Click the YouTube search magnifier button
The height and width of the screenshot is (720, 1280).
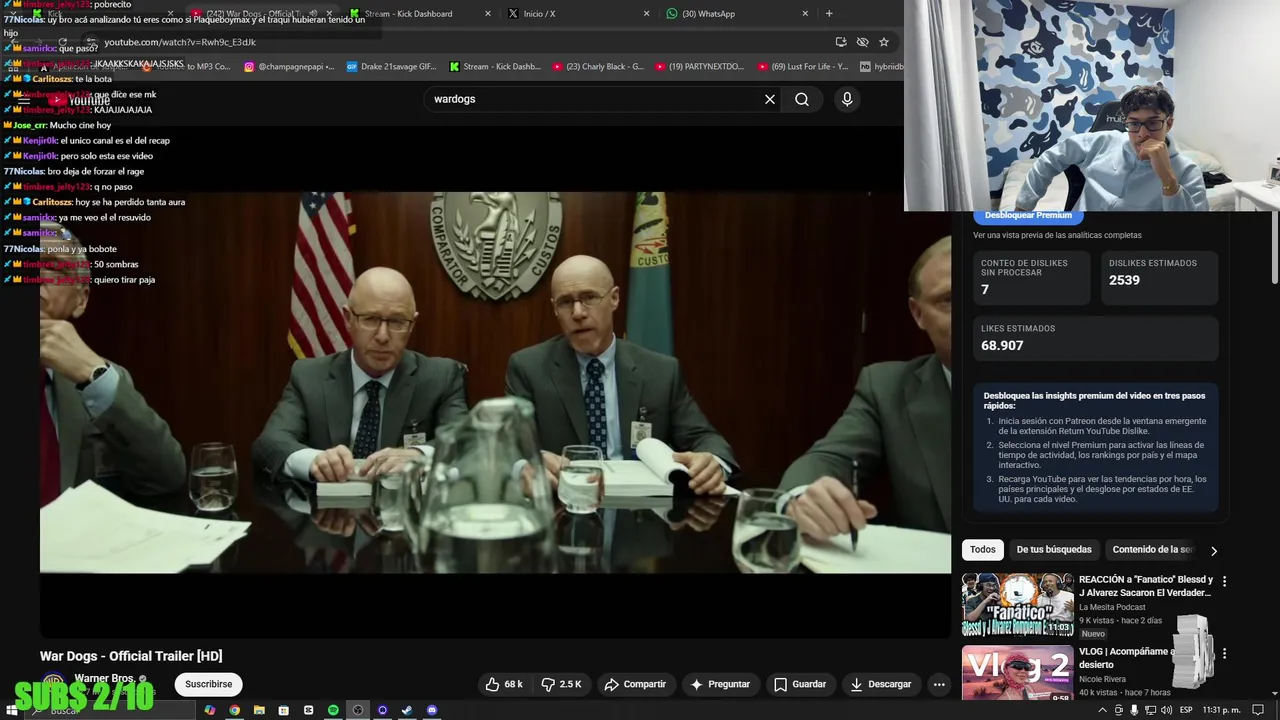click(802, 99)
